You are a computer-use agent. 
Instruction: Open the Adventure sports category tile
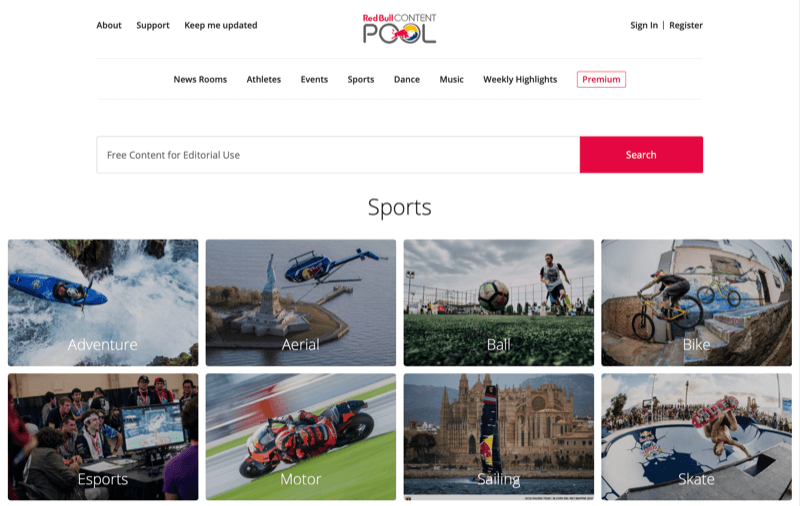pyautogui.click(x=103, y=302)
